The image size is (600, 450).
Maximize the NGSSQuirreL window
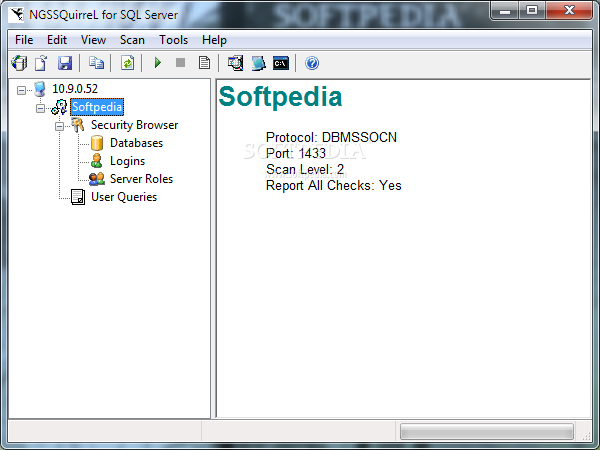point(532,11)
